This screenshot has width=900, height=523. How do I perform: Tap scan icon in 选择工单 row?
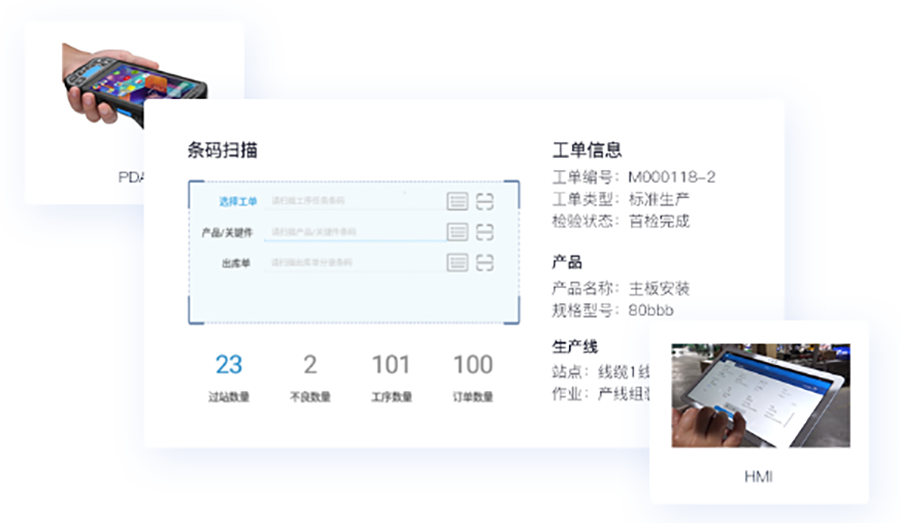tap(484, 202)
